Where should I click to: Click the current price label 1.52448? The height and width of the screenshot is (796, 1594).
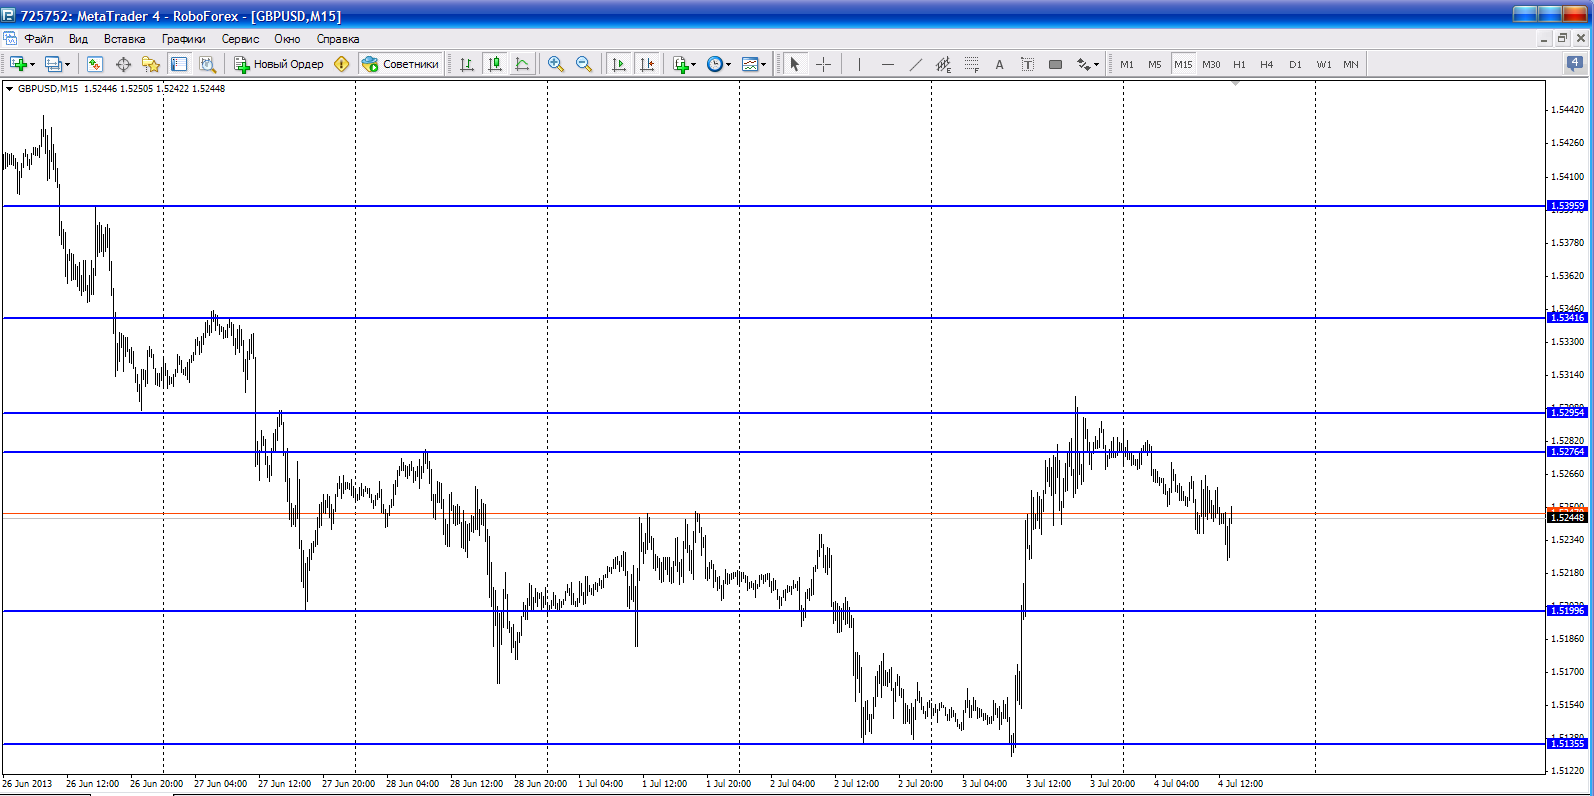pyautogui.click(x=1567, y=517)
